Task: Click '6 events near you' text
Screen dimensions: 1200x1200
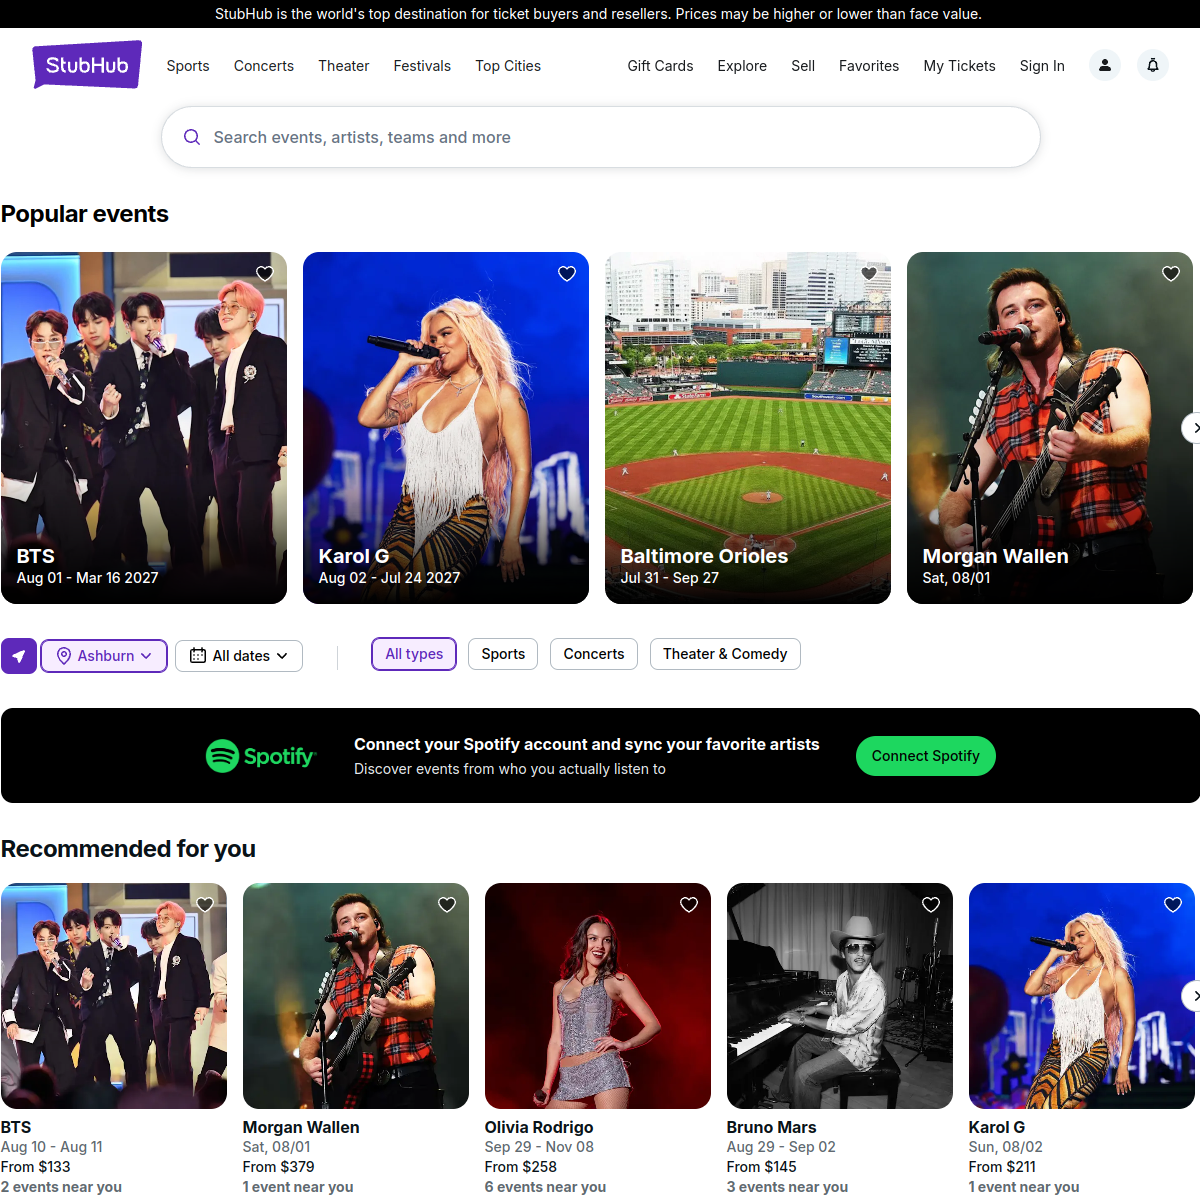Action: click(545, 1187)
